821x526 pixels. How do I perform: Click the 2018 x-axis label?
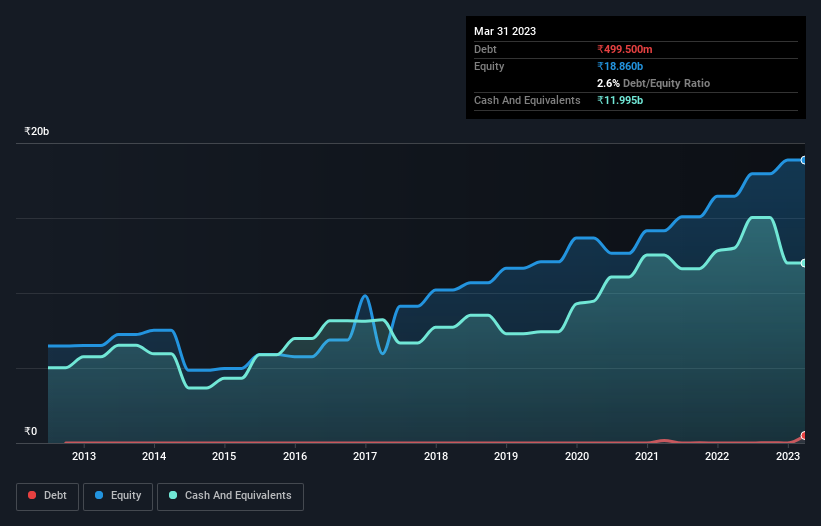[x=436, y=456]
